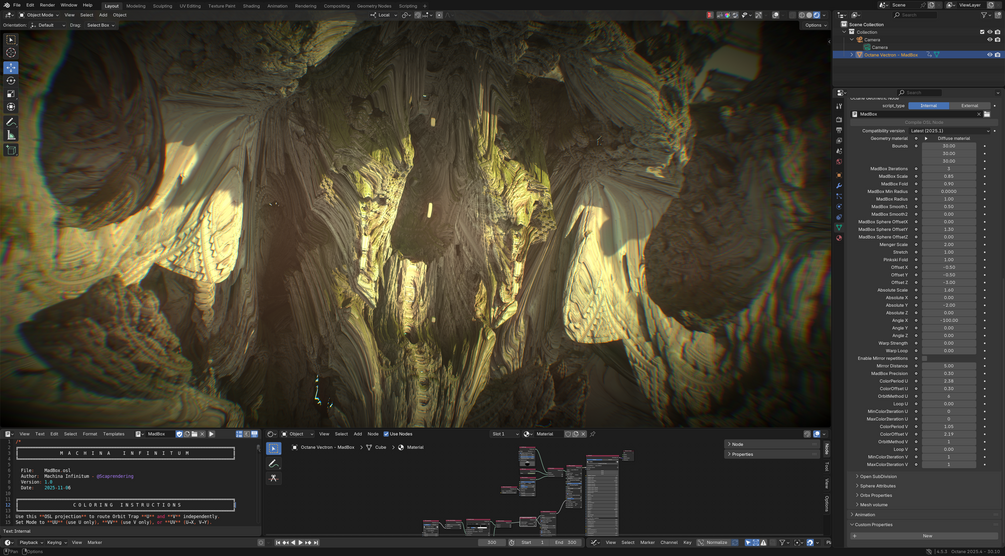Expand Octane Vectron - MadBox in outliner
The image size is (1005, 556).
pyautogui.click(x=853, y=55)
